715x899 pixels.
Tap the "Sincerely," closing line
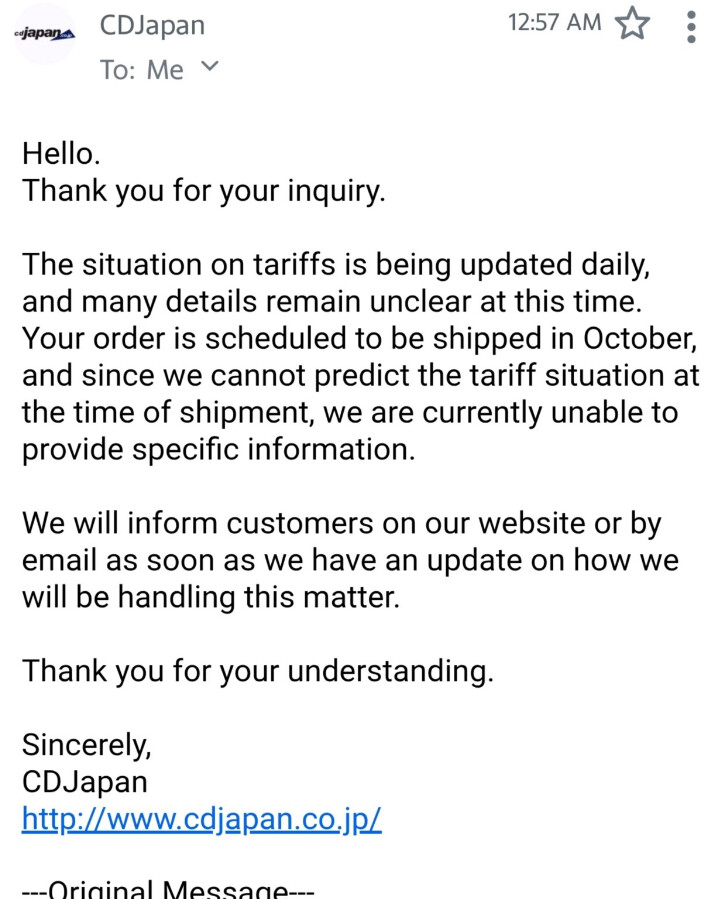[x=87, y=745]
